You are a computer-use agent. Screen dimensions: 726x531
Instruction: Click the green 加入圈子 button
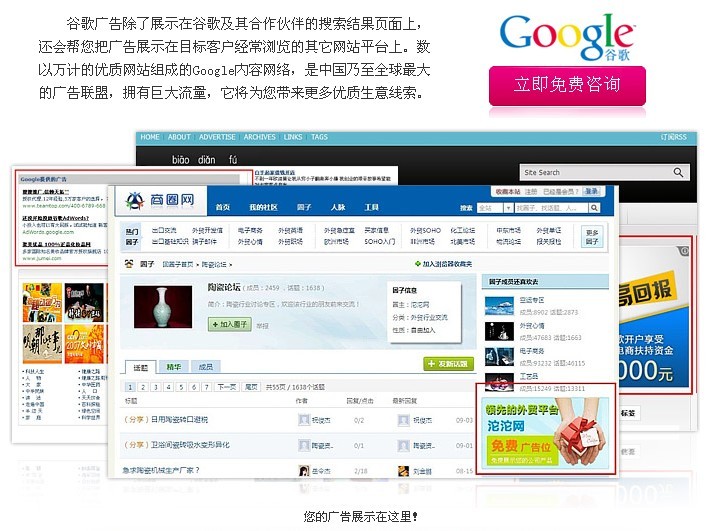(229, 324)
